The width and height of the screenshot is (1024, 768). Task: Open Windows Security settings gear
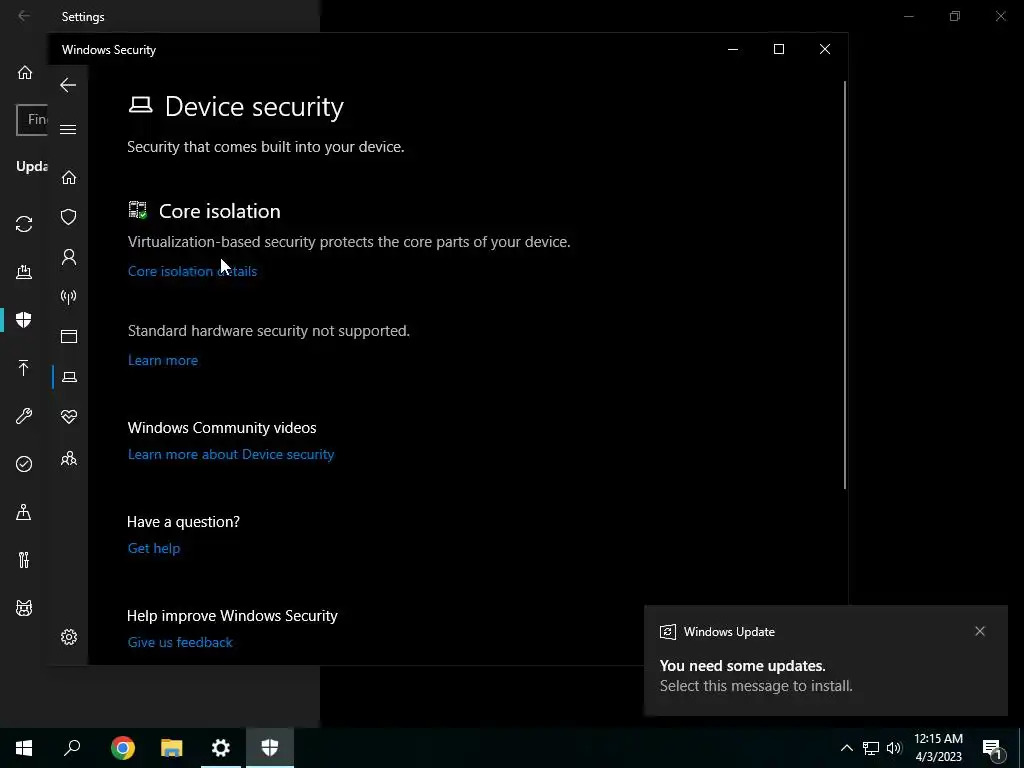[69, 637]
